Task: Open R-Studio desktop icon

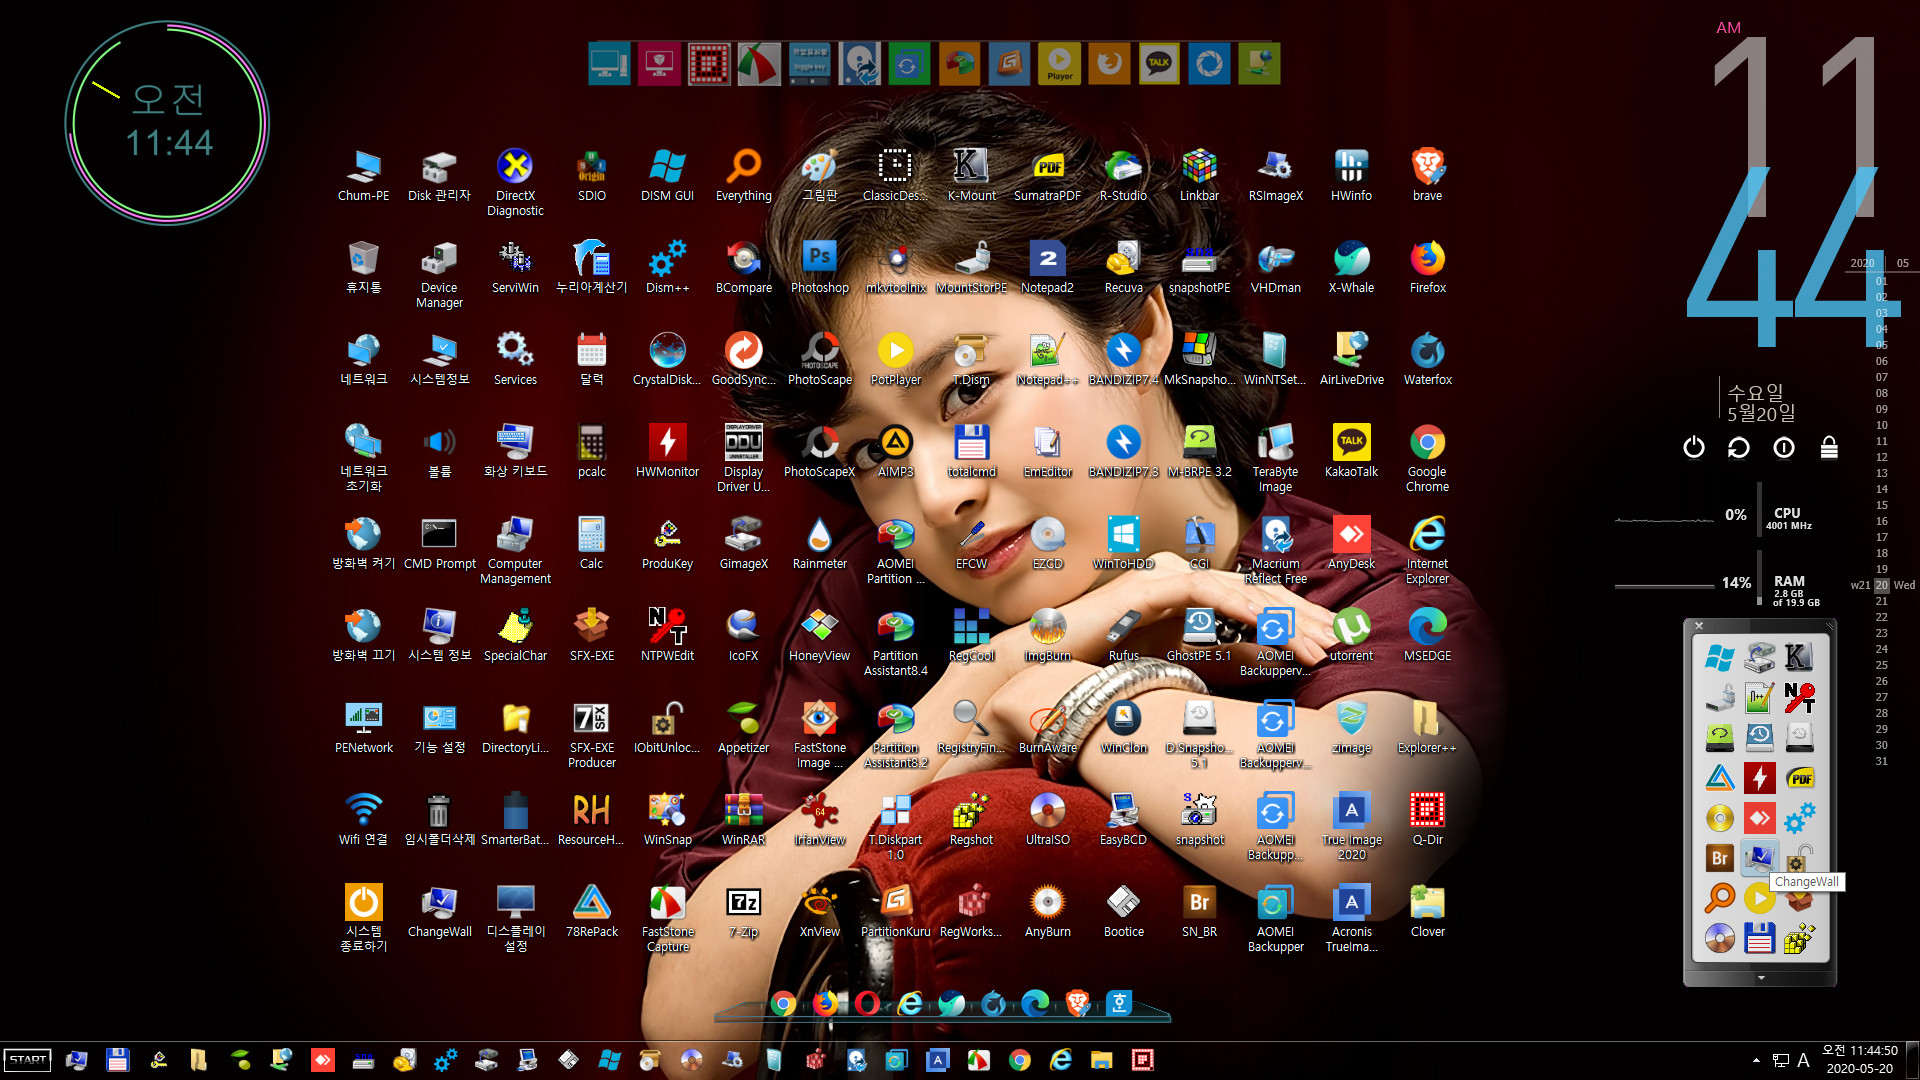Action: tap(1123, 175)
